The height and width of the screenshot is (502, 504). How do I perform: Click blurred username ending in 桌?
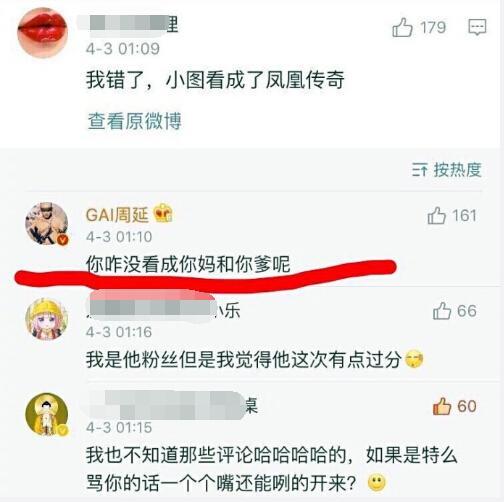pyautogui.click(x=172, y=406)
